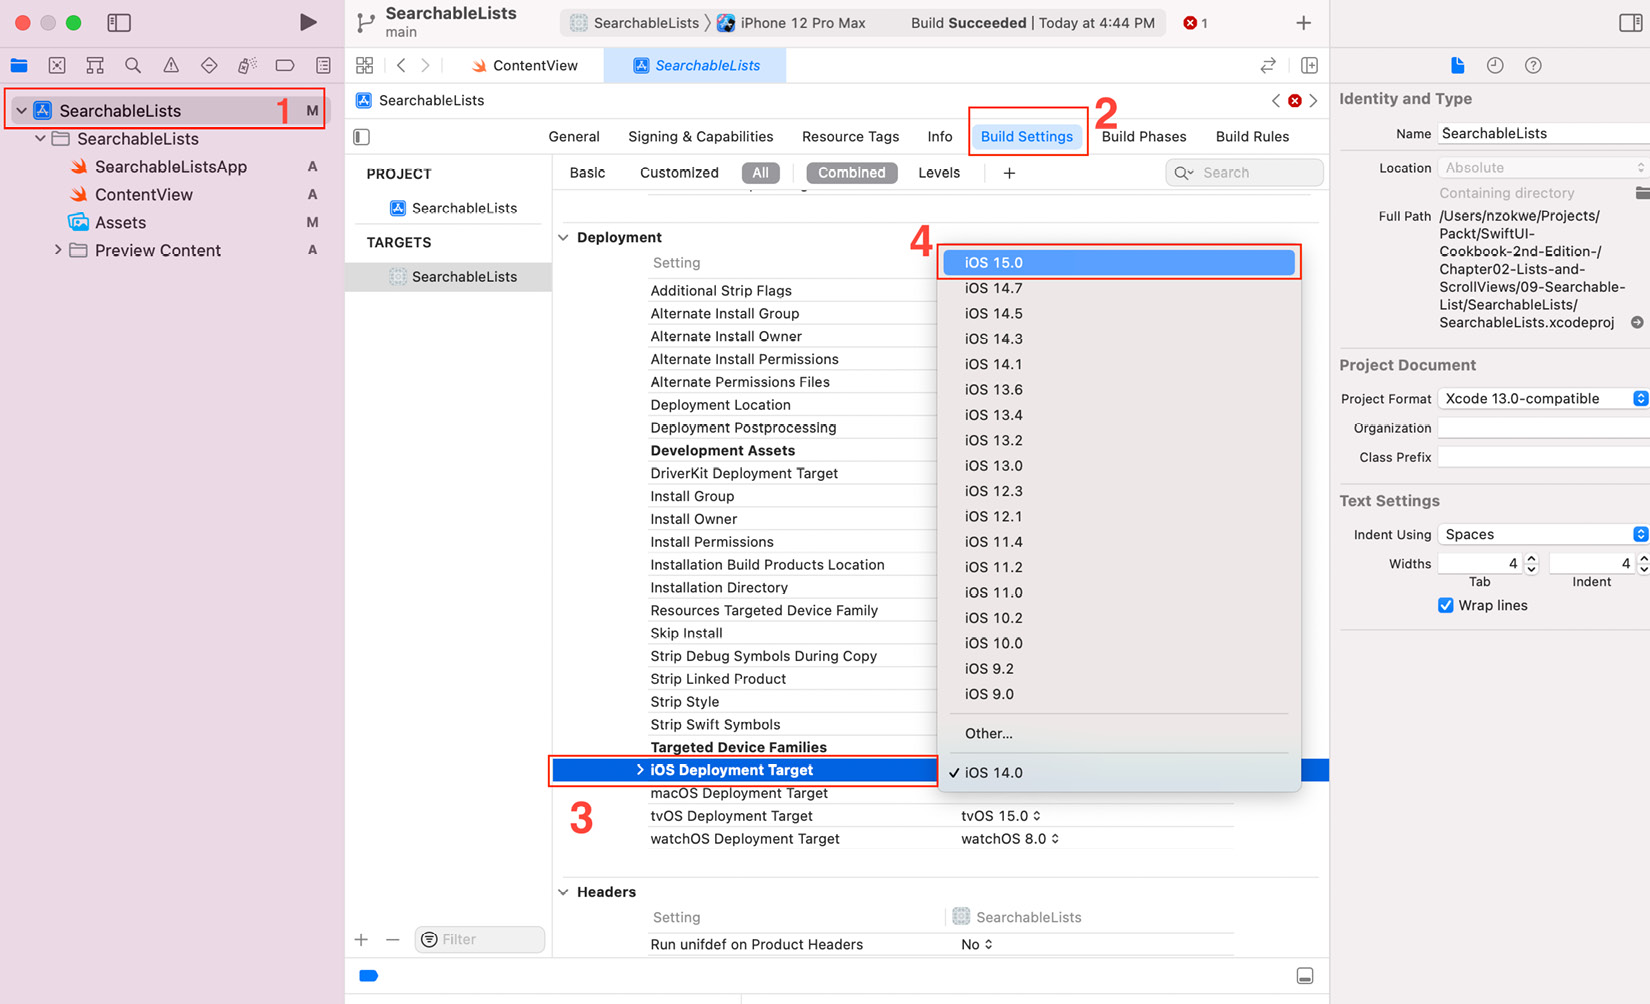The height and width of the screenshot is (1004, 1650).
Task: Choose iOS 14.5 from the list
Action: (x=1118, y=313)
